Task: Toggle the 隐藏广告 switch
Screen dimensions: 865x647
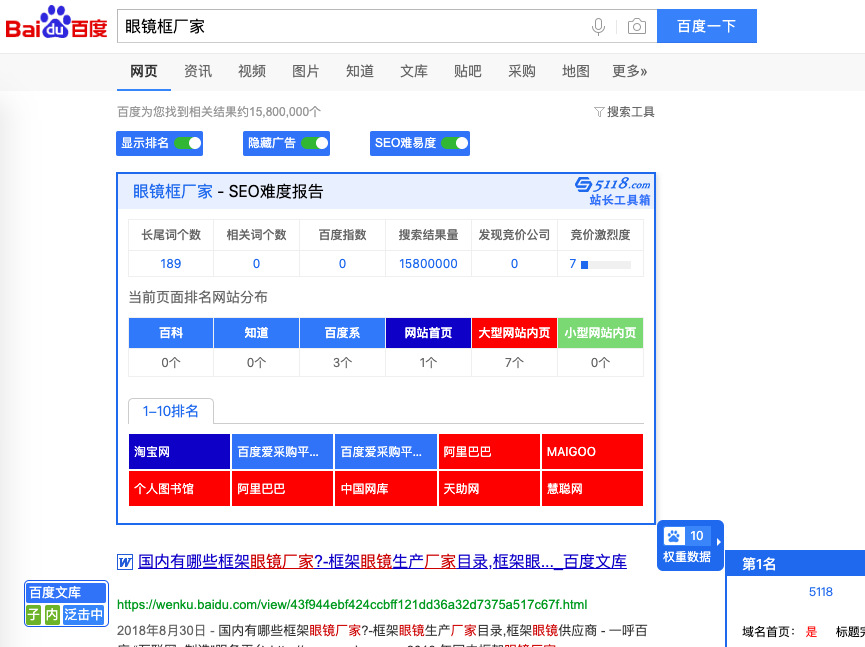Action: click(x=314, y=143)
